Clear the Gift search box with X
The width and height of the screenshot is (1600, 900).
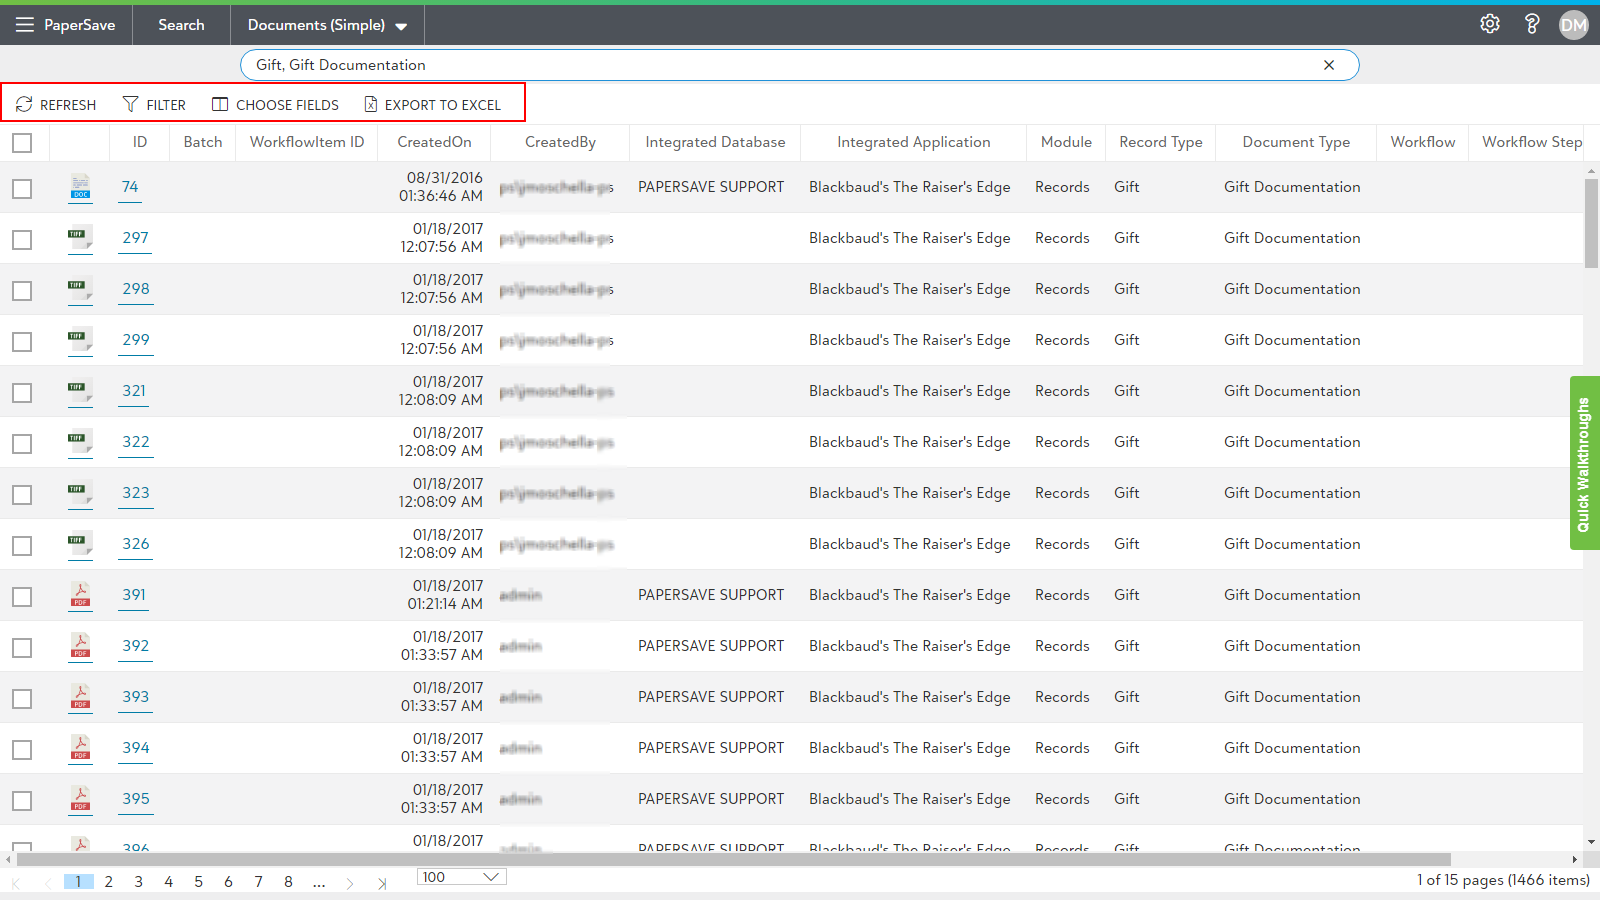coord(1329,65)
